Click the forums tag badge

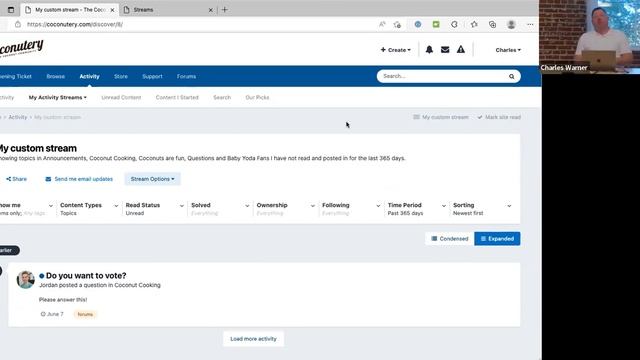click(85, 314)
